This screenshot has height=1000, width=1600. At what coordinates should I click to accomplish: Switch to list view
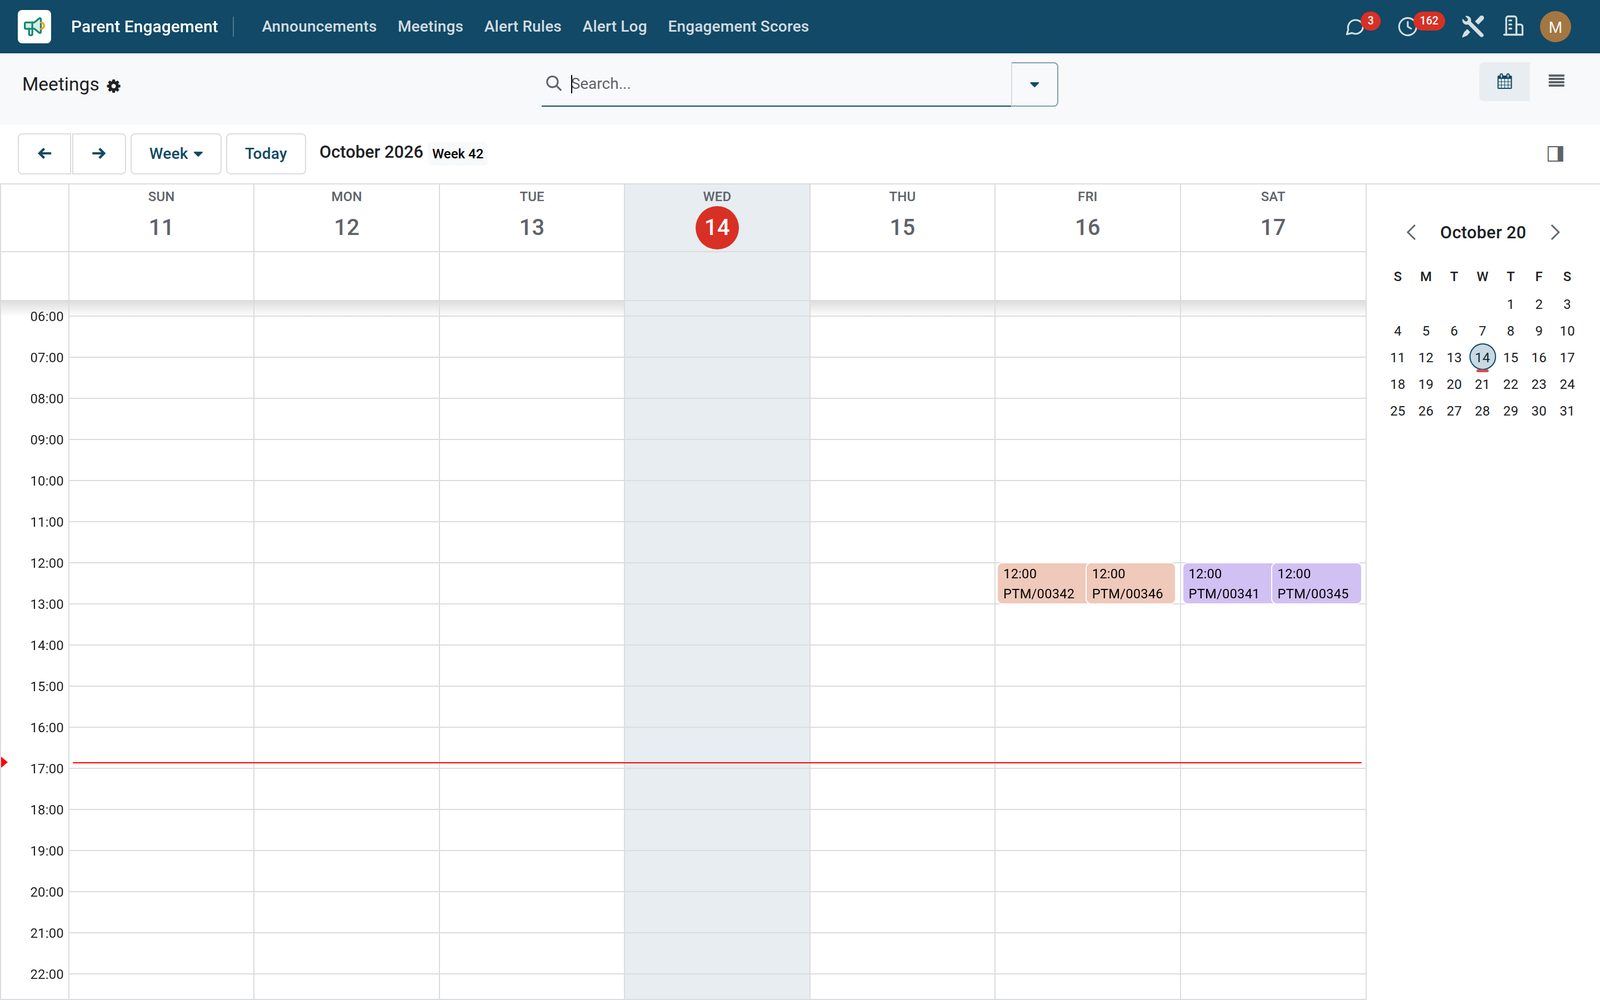[1556, 82]
